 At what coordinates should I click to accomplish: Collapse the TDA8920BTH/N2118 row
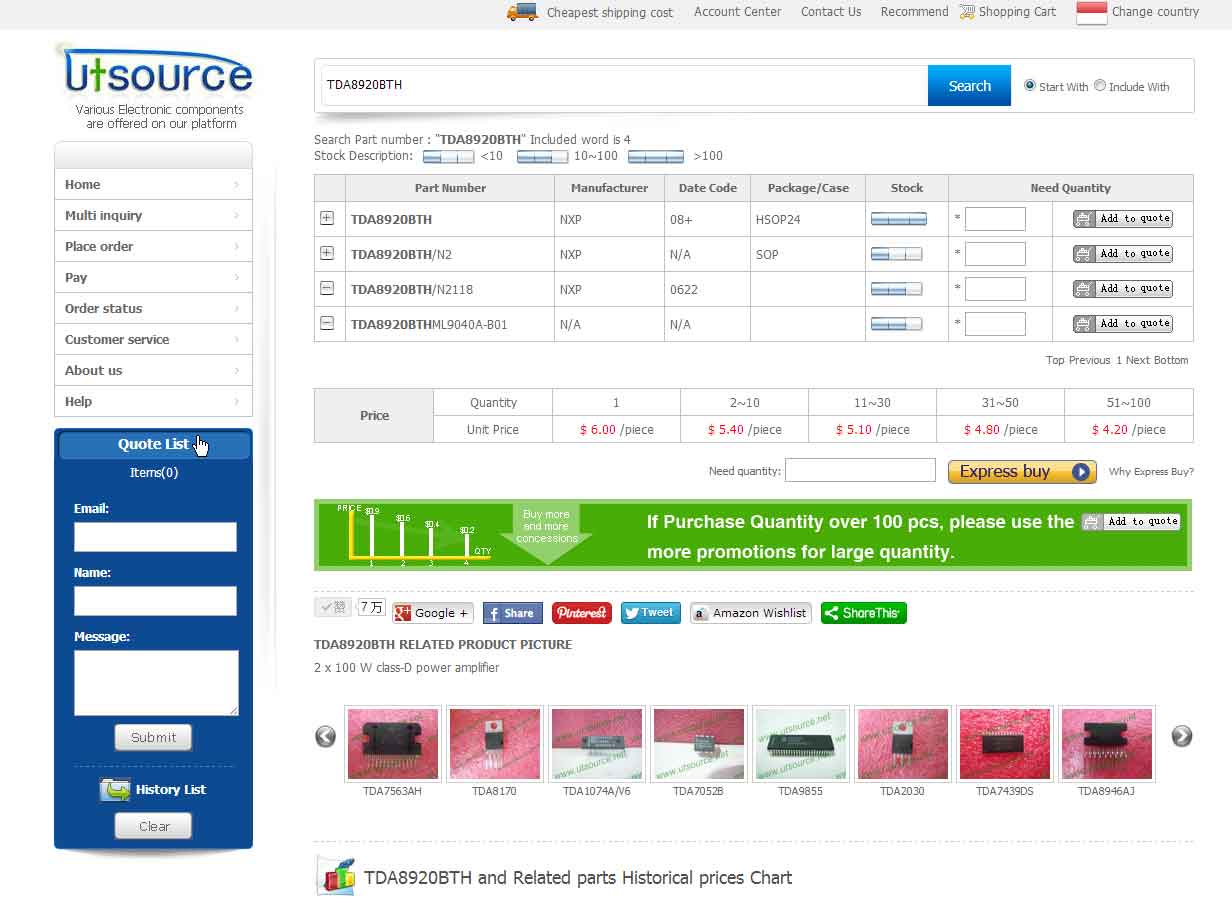(x=327, y=288)
